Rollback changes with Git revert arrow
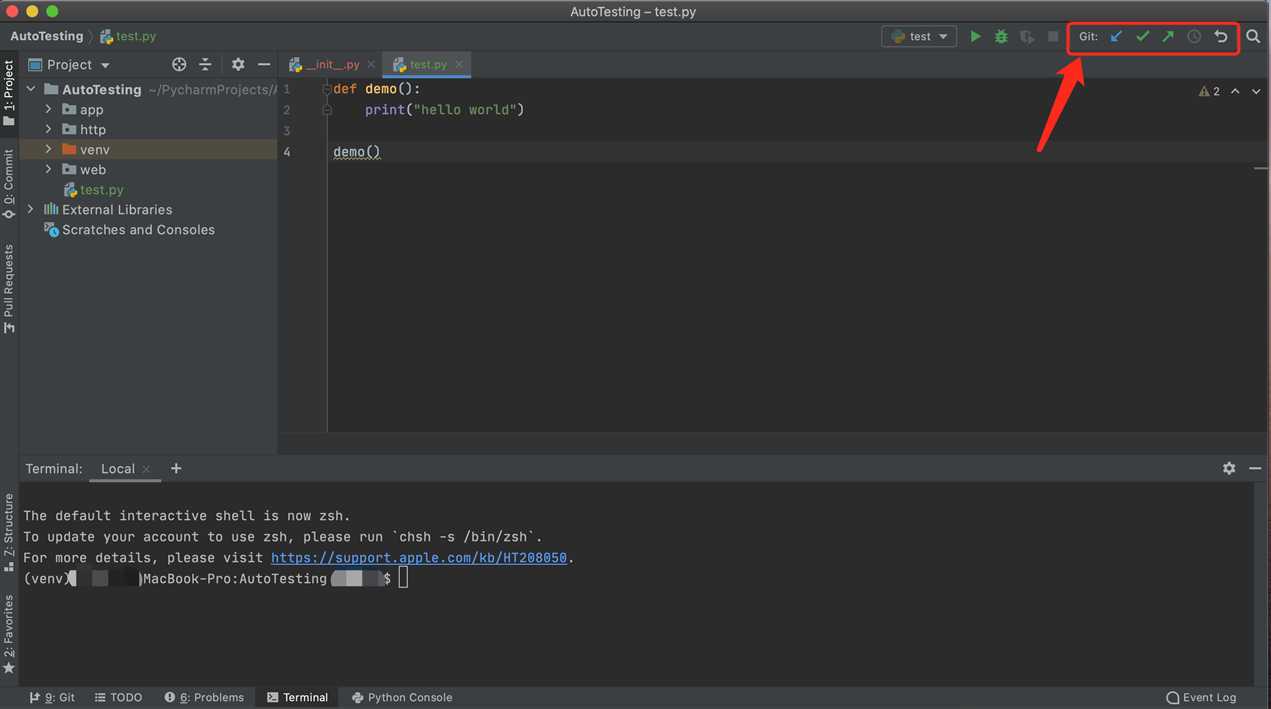 1221,36
